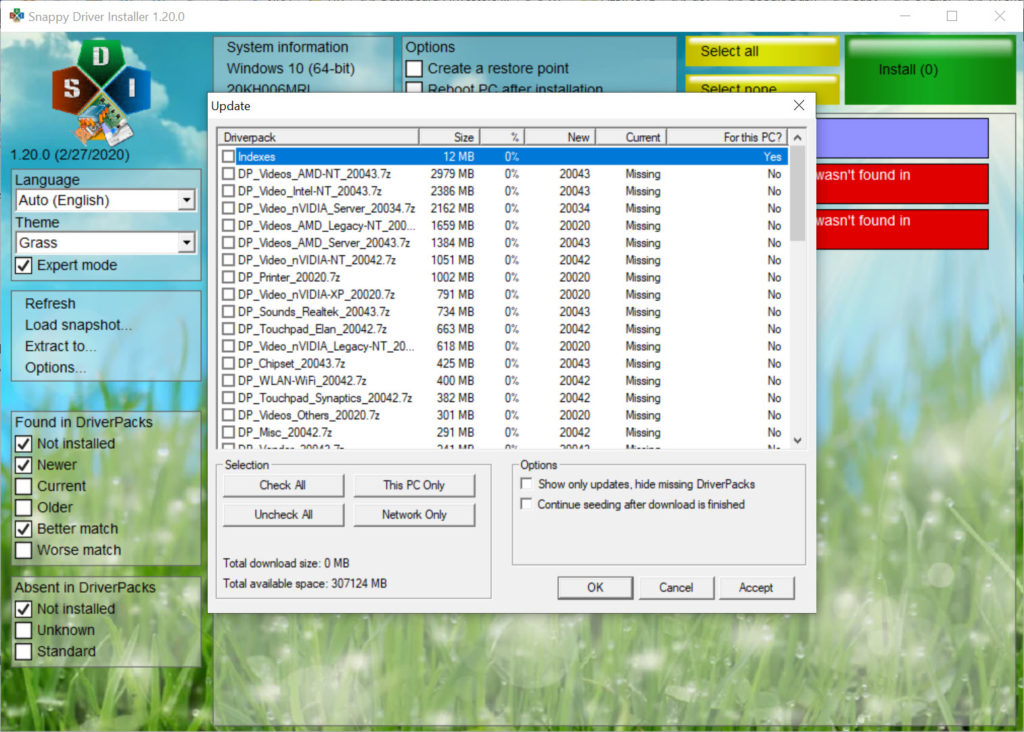Maximize the Snappy Driver Installer window

(x=952, y=16)
